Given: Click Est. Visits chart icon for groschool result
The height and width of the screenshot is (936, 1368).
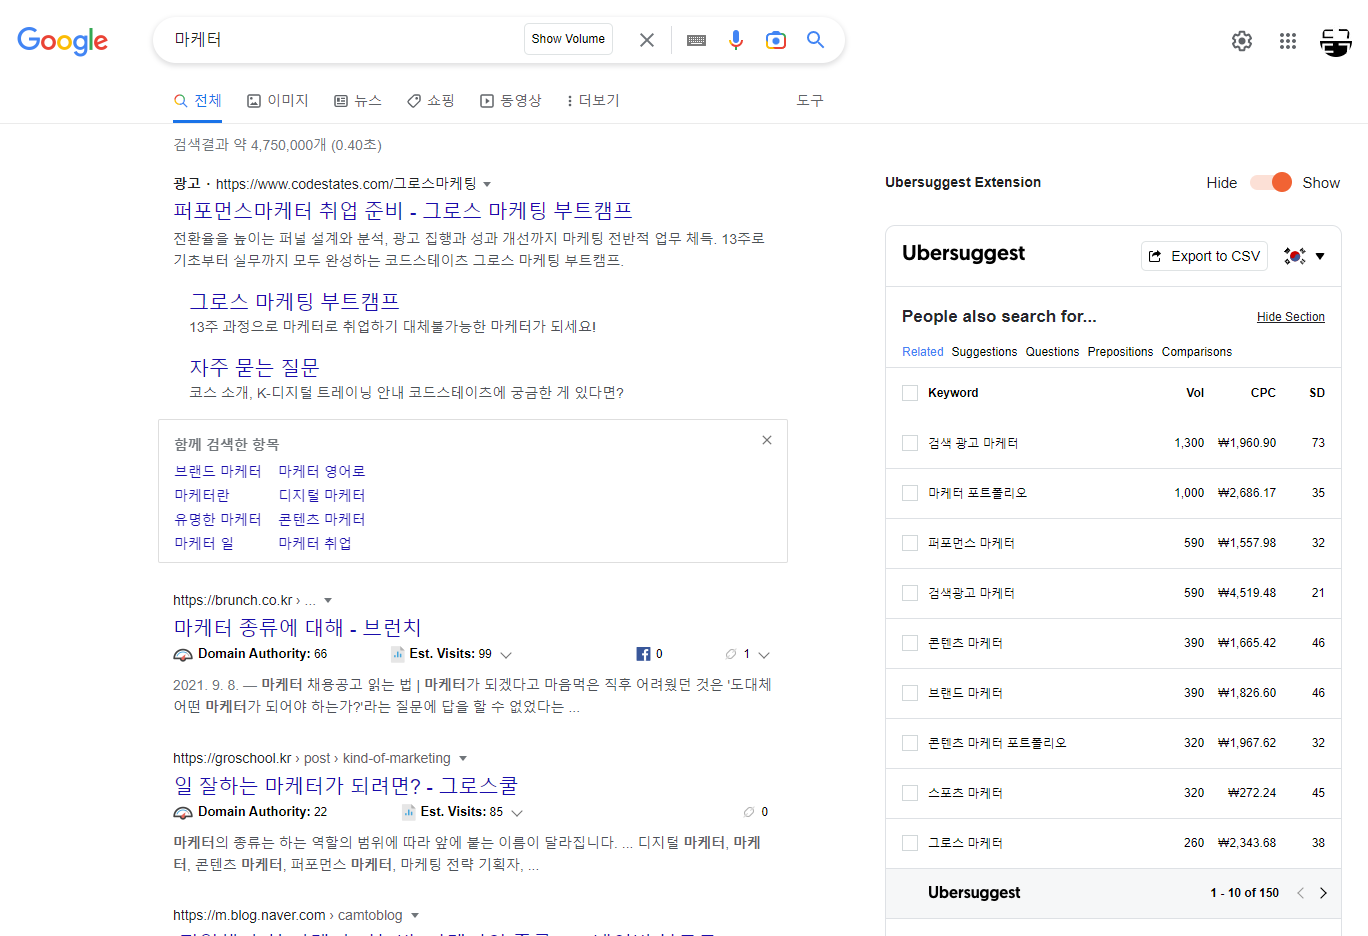Looking at the screenshot, I should click(409, 812).
